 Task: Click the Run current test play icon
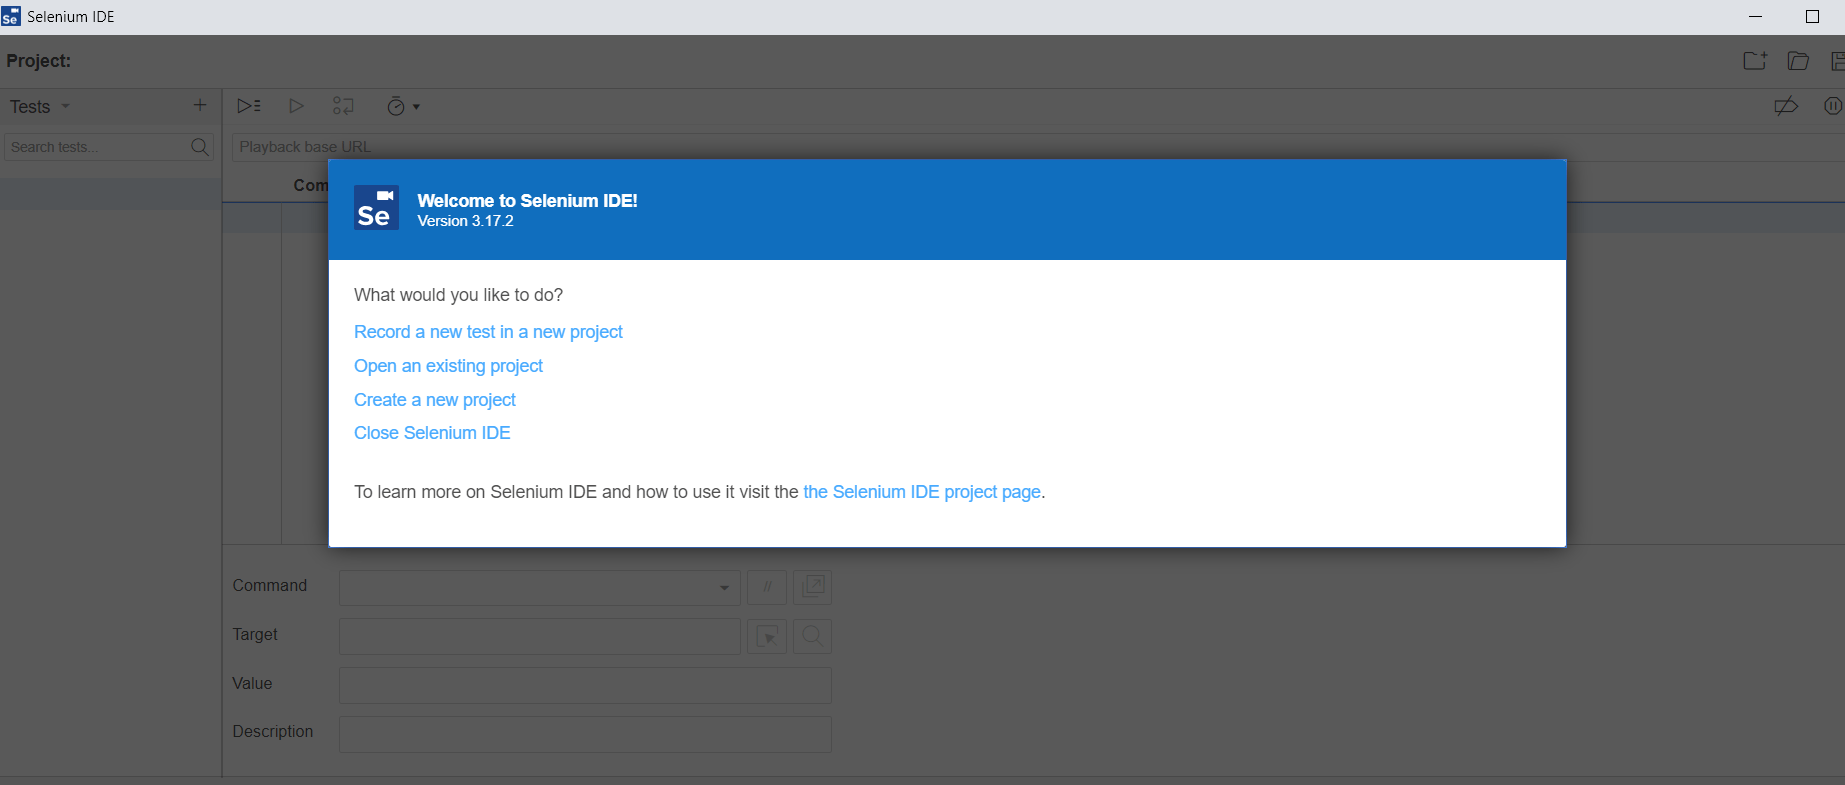pos(296,106)
